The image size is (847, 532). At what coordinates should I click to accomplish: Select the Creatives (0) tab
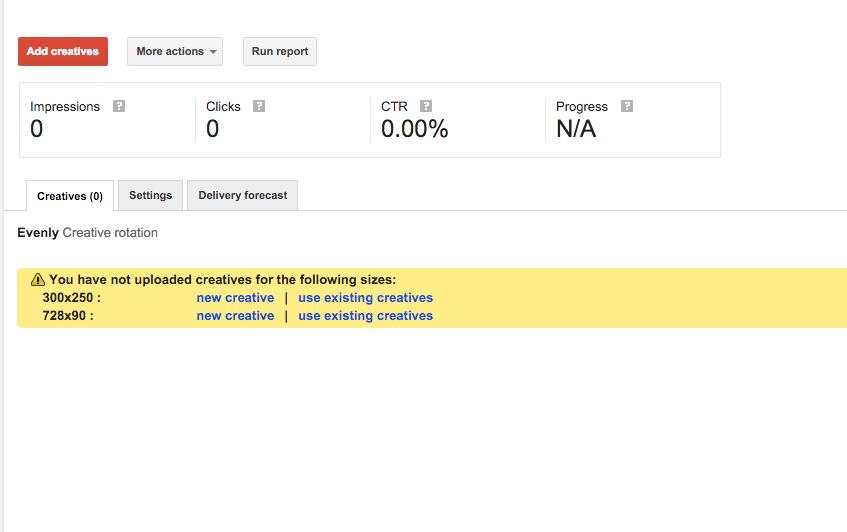(x=70, y=196)
